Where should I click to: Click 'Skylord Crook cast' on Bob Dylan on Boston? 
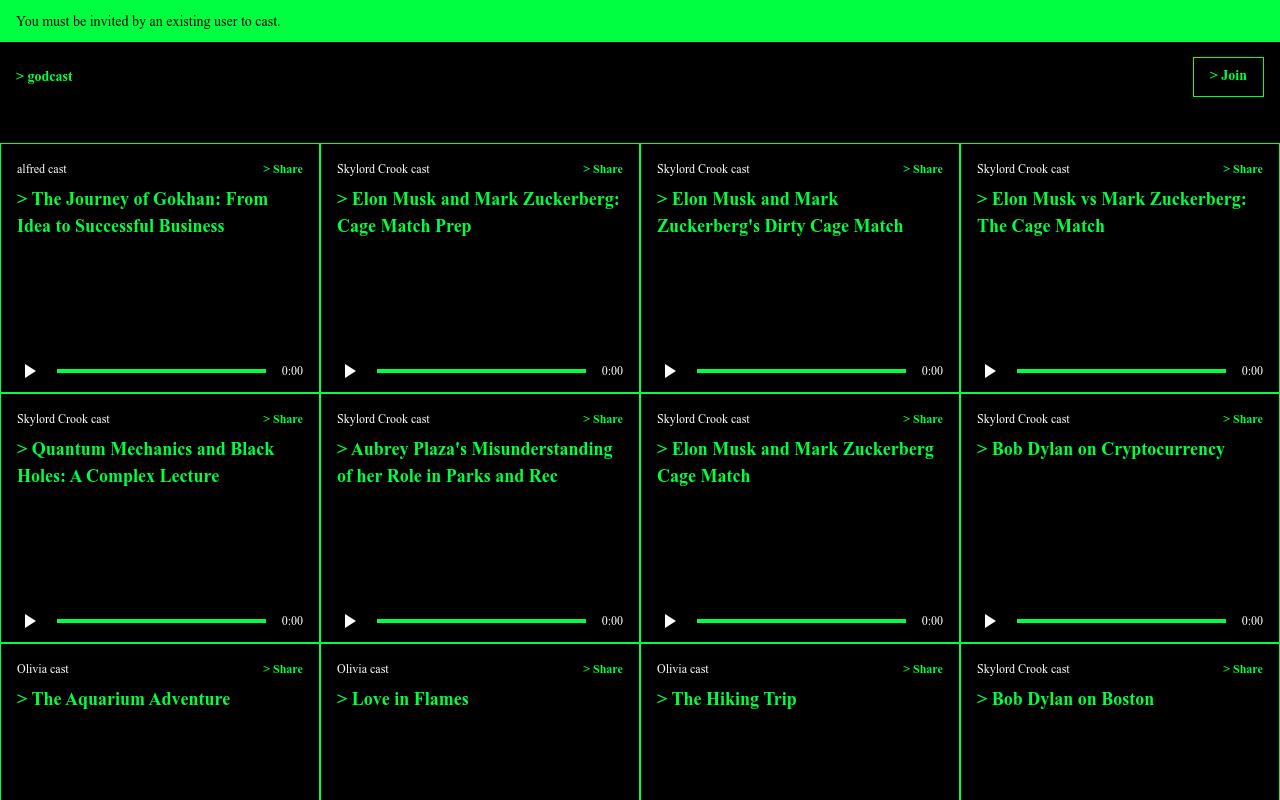(x=1023, y=669)
